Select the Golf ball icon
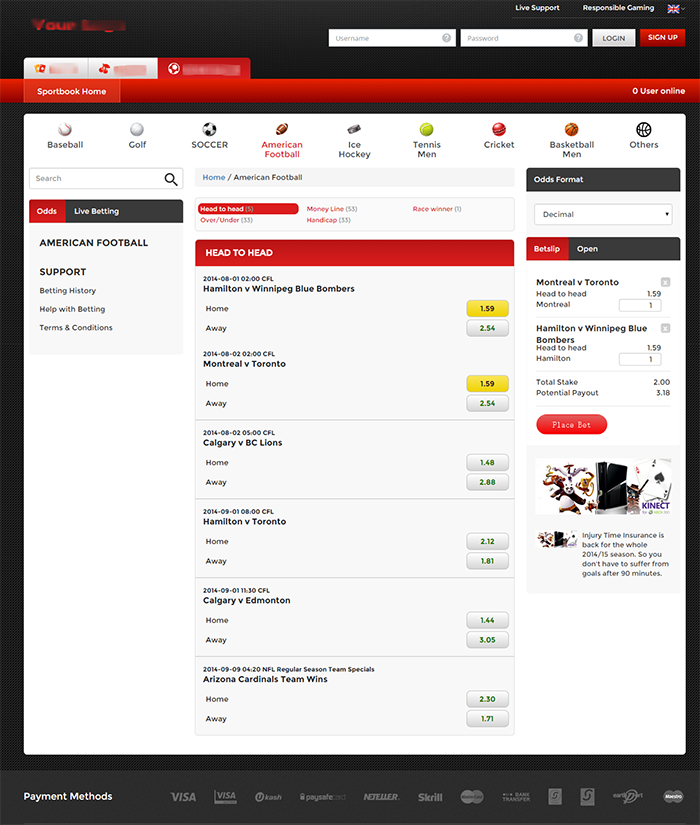700x825 pixels. [x=137, y=130]
